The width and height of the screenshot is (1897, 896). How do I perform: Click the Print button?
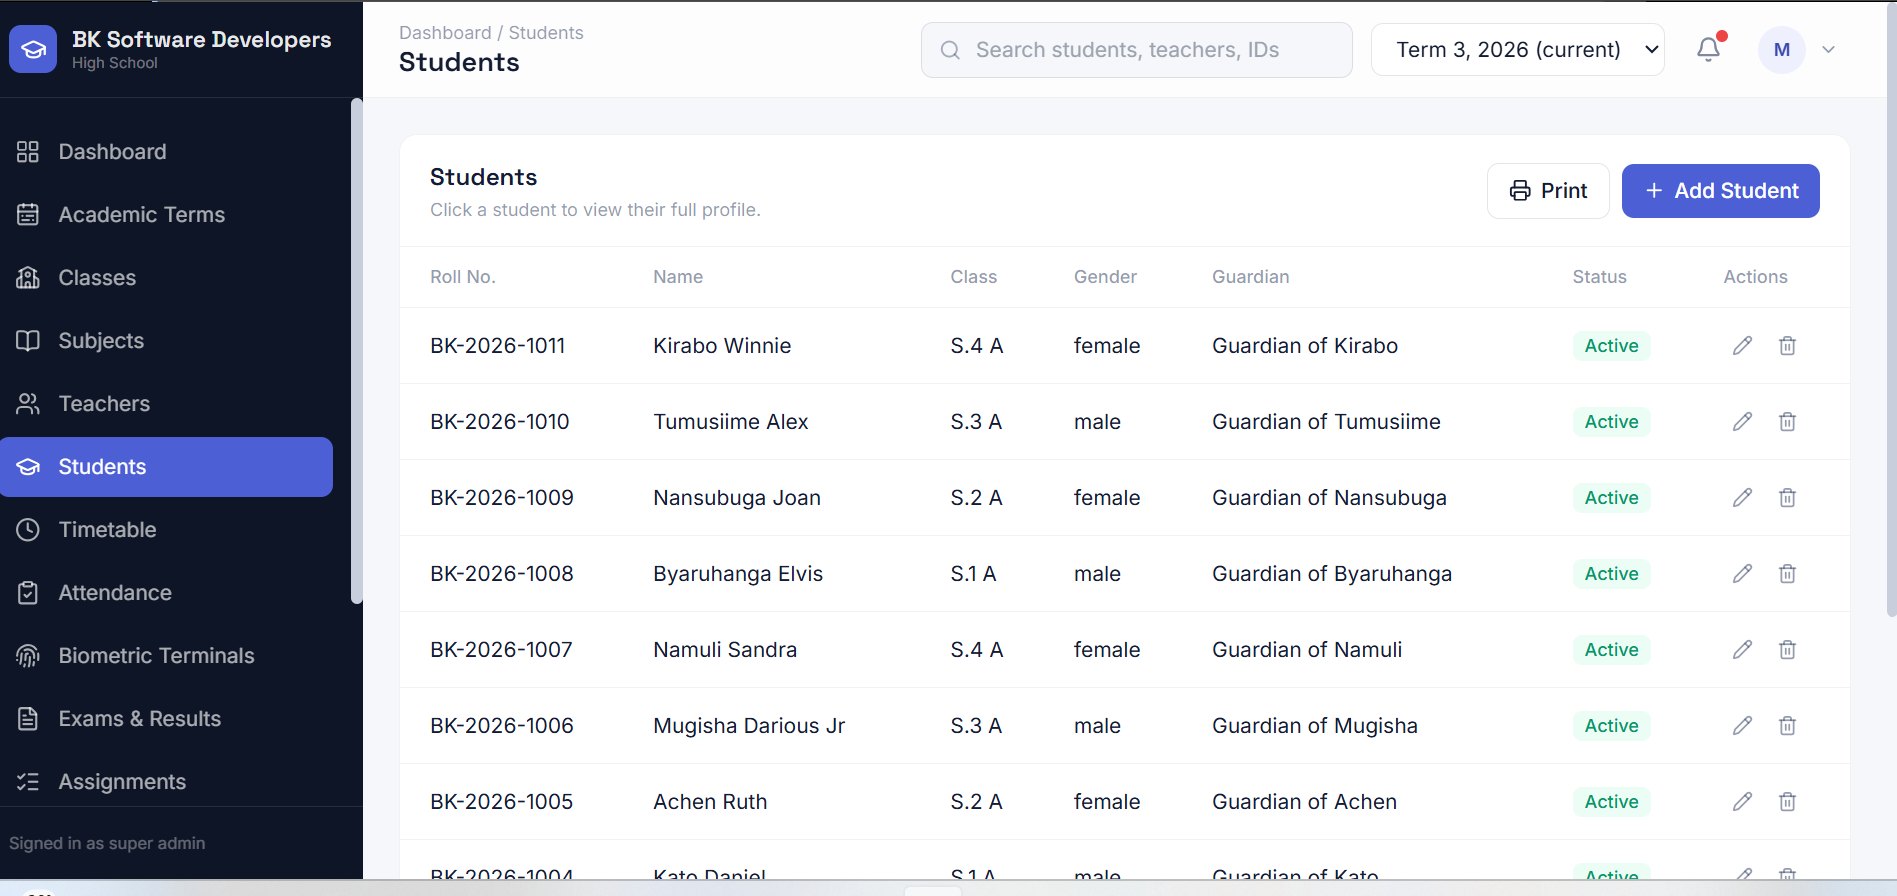(x=1548, y=191)
